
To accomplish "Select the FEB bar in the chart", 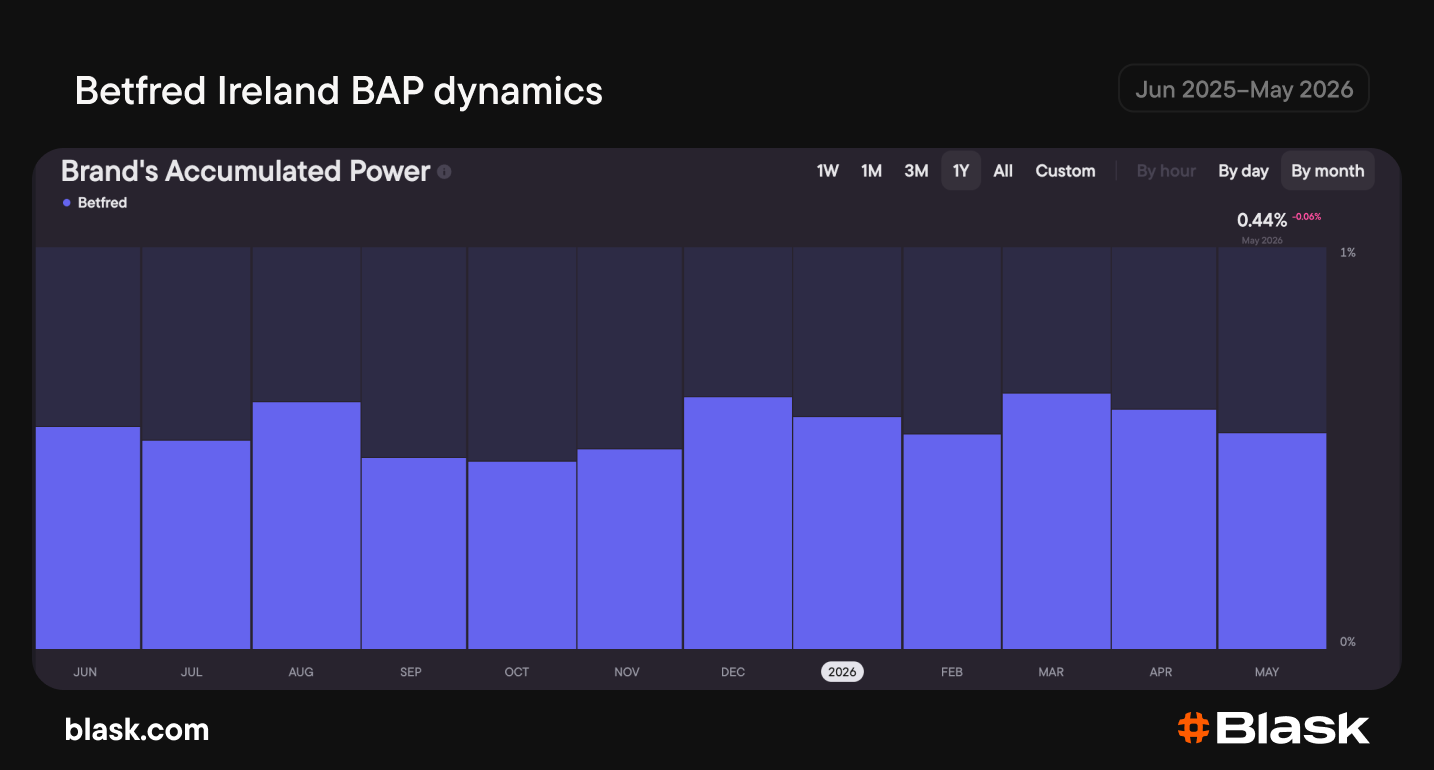I will point(952,541).
